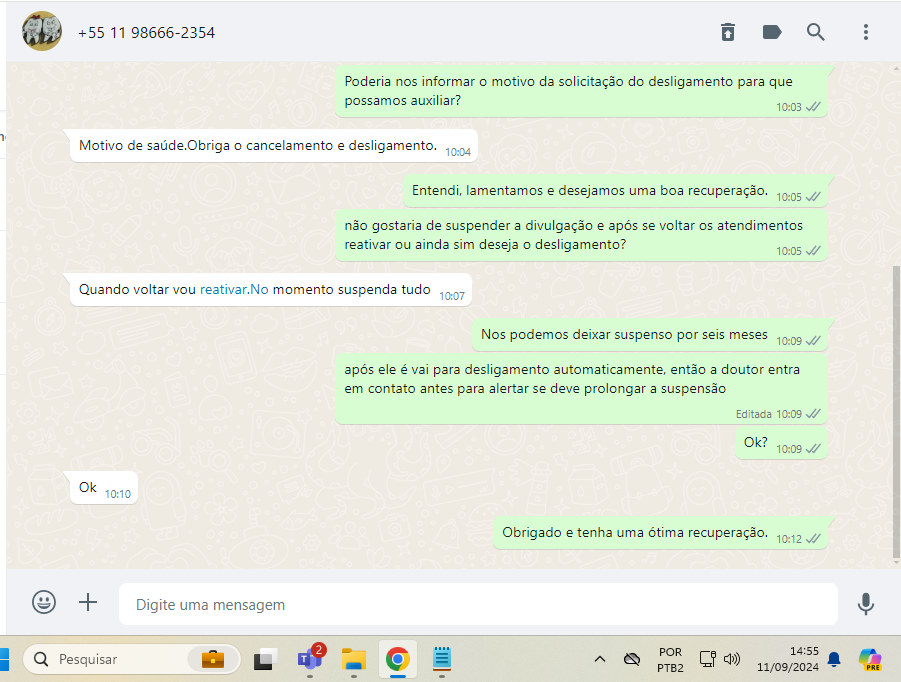Click the trash icon in chat header

tap(727, 32)
